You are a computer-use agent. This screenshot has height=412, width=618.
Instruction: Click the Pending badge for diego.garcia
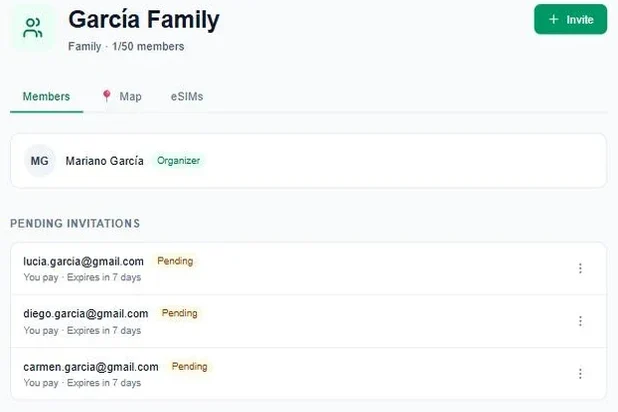pos(180,313)
